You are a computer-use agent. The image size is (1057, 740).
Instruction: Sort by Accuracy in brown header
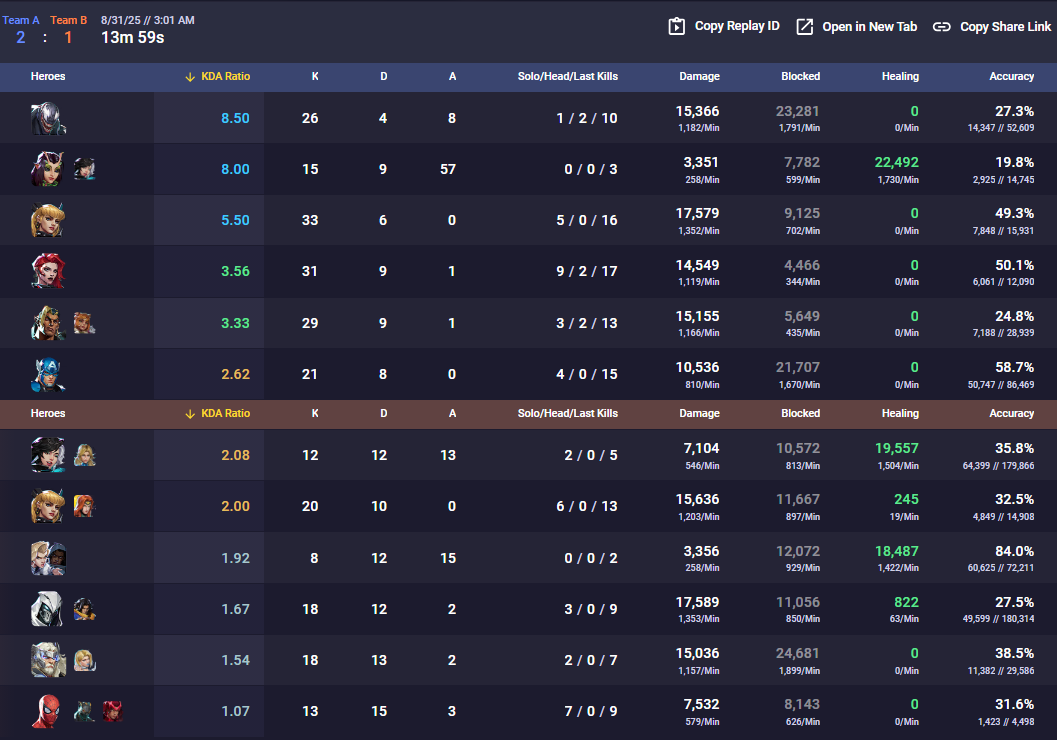click(x=1011, y=413)
